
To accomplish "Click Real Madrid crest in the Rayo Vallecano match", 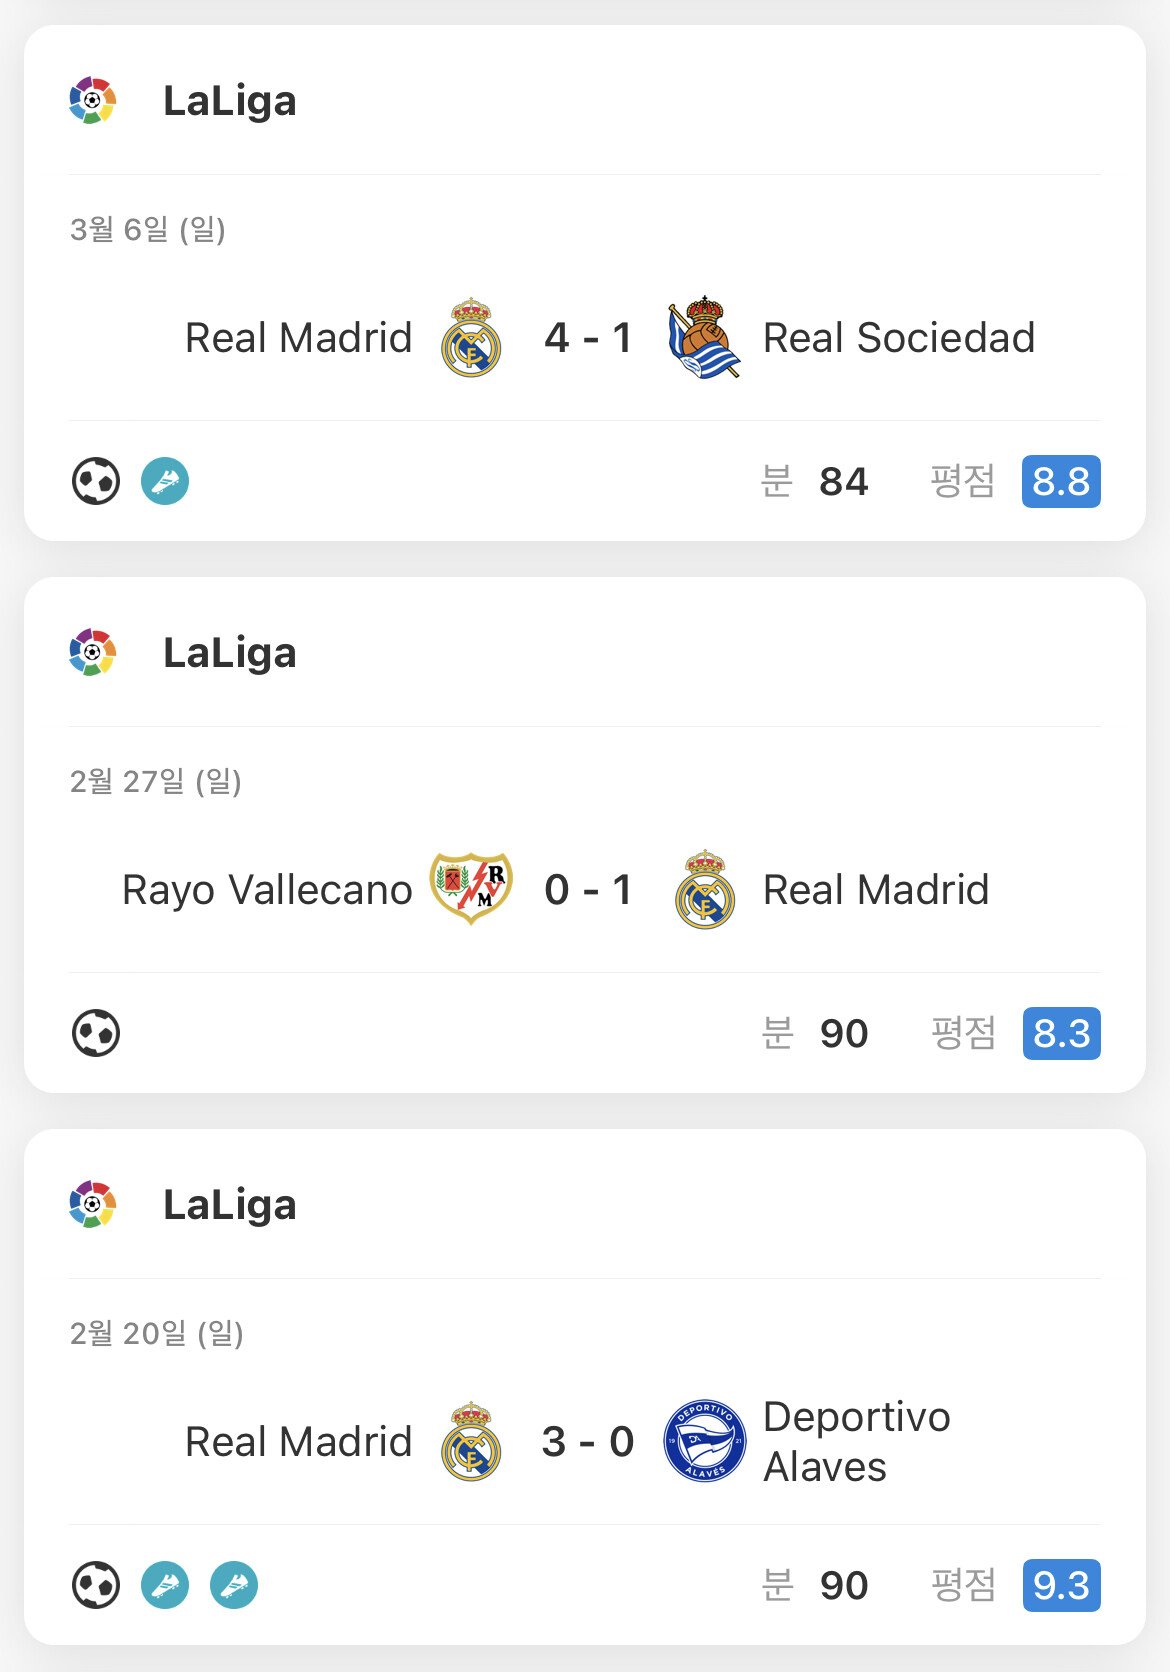I will tap(704, 890).
